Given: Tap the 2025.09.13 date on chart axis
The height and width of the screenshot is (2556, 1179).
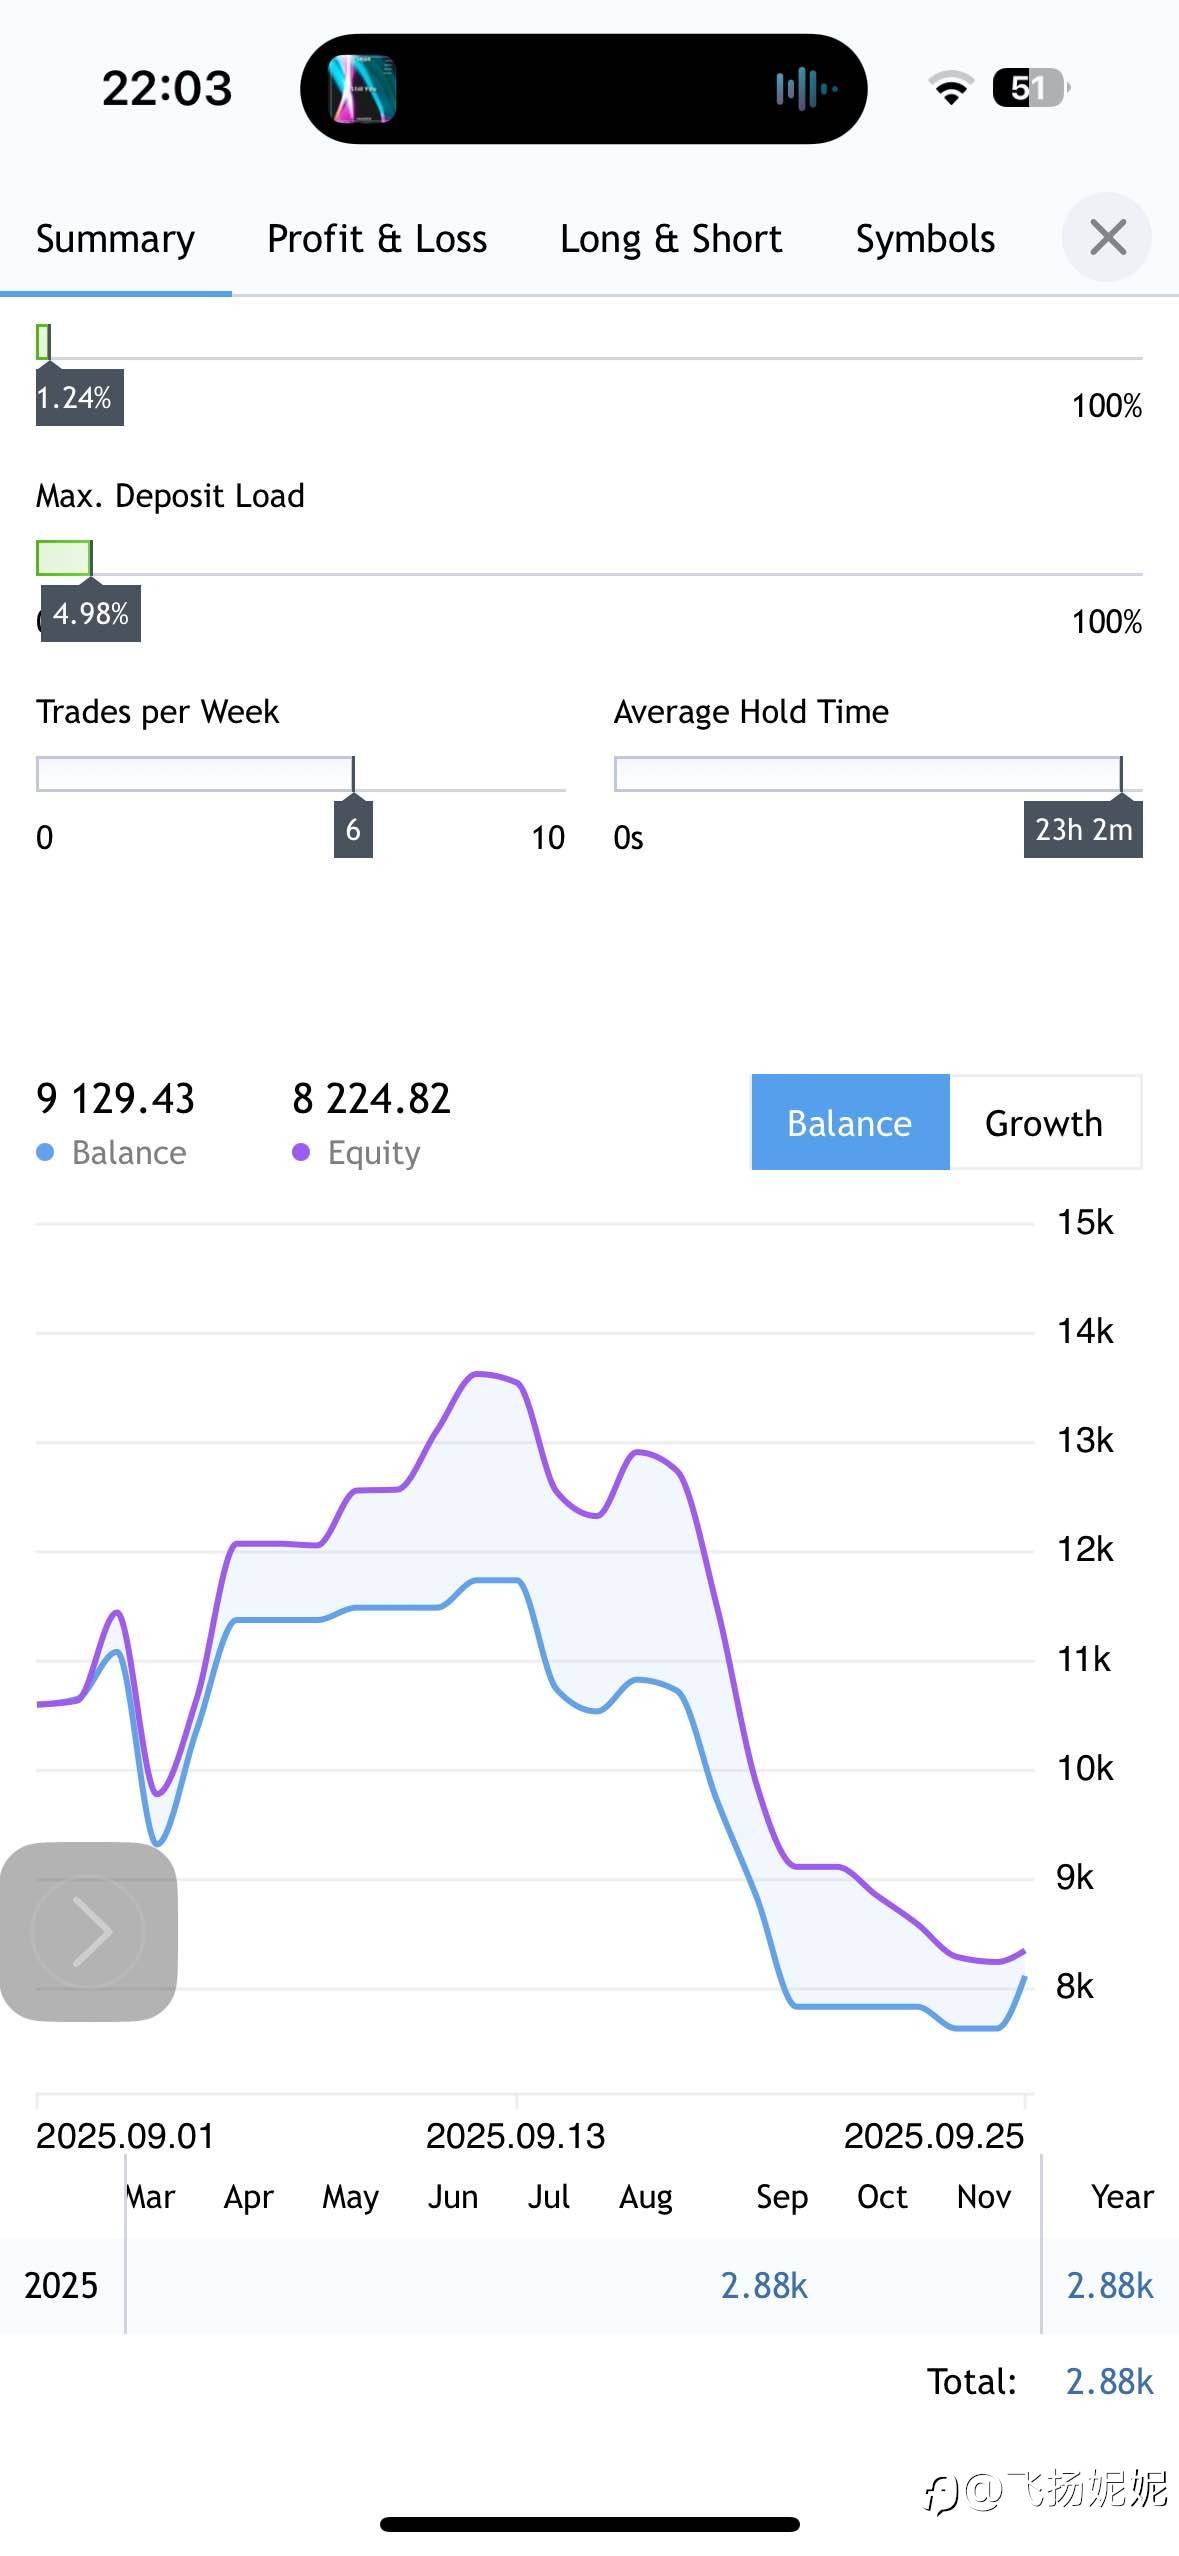Looking at the screenshot, I should click(x=515, y=2136).
